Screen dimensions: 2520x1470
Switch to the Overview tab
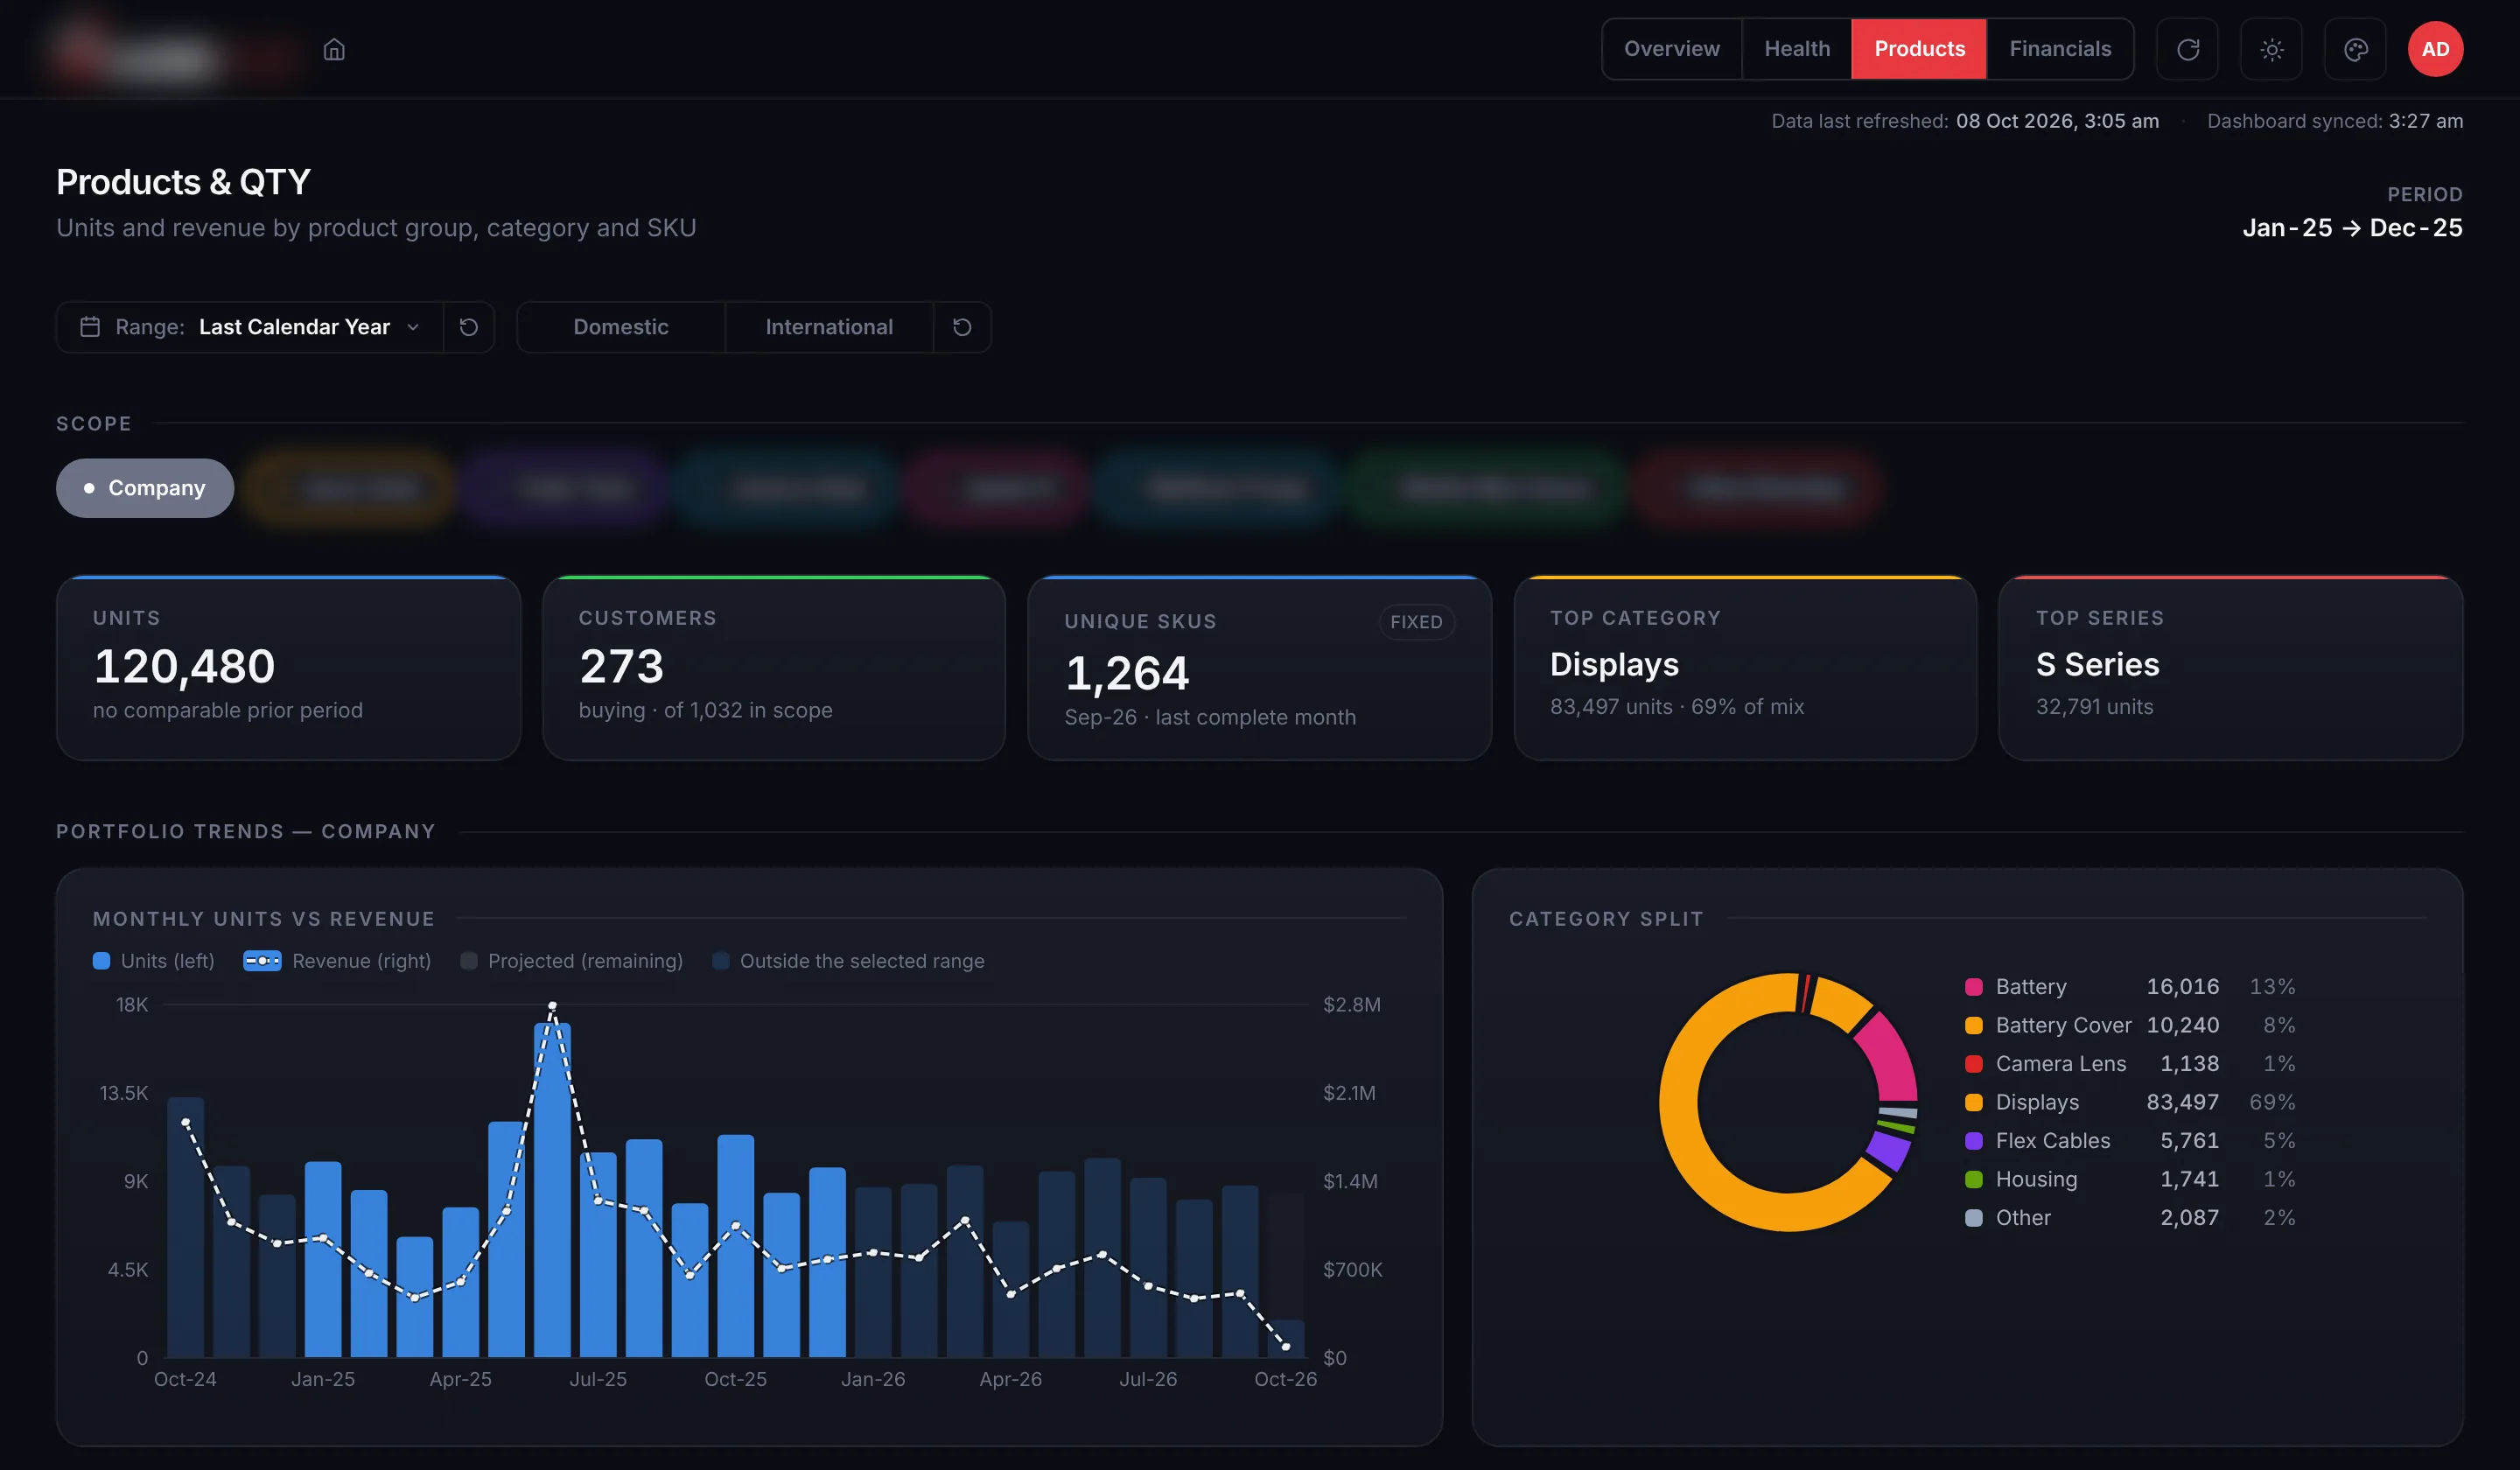tap(1671, 49)
